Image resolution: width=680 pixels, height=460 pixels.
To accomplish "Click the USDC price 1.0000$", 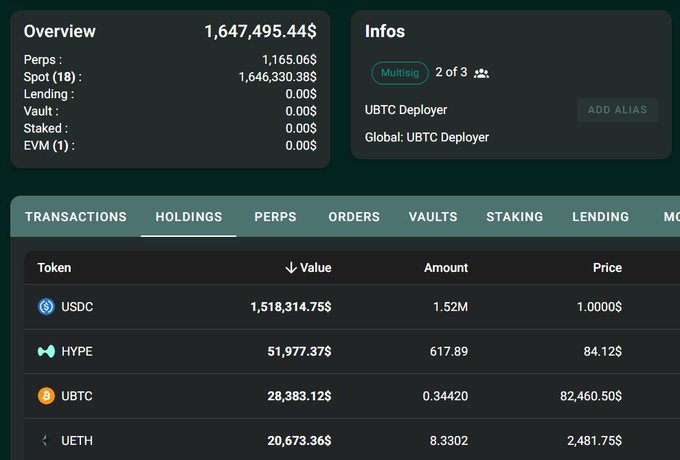I will 599,307.
